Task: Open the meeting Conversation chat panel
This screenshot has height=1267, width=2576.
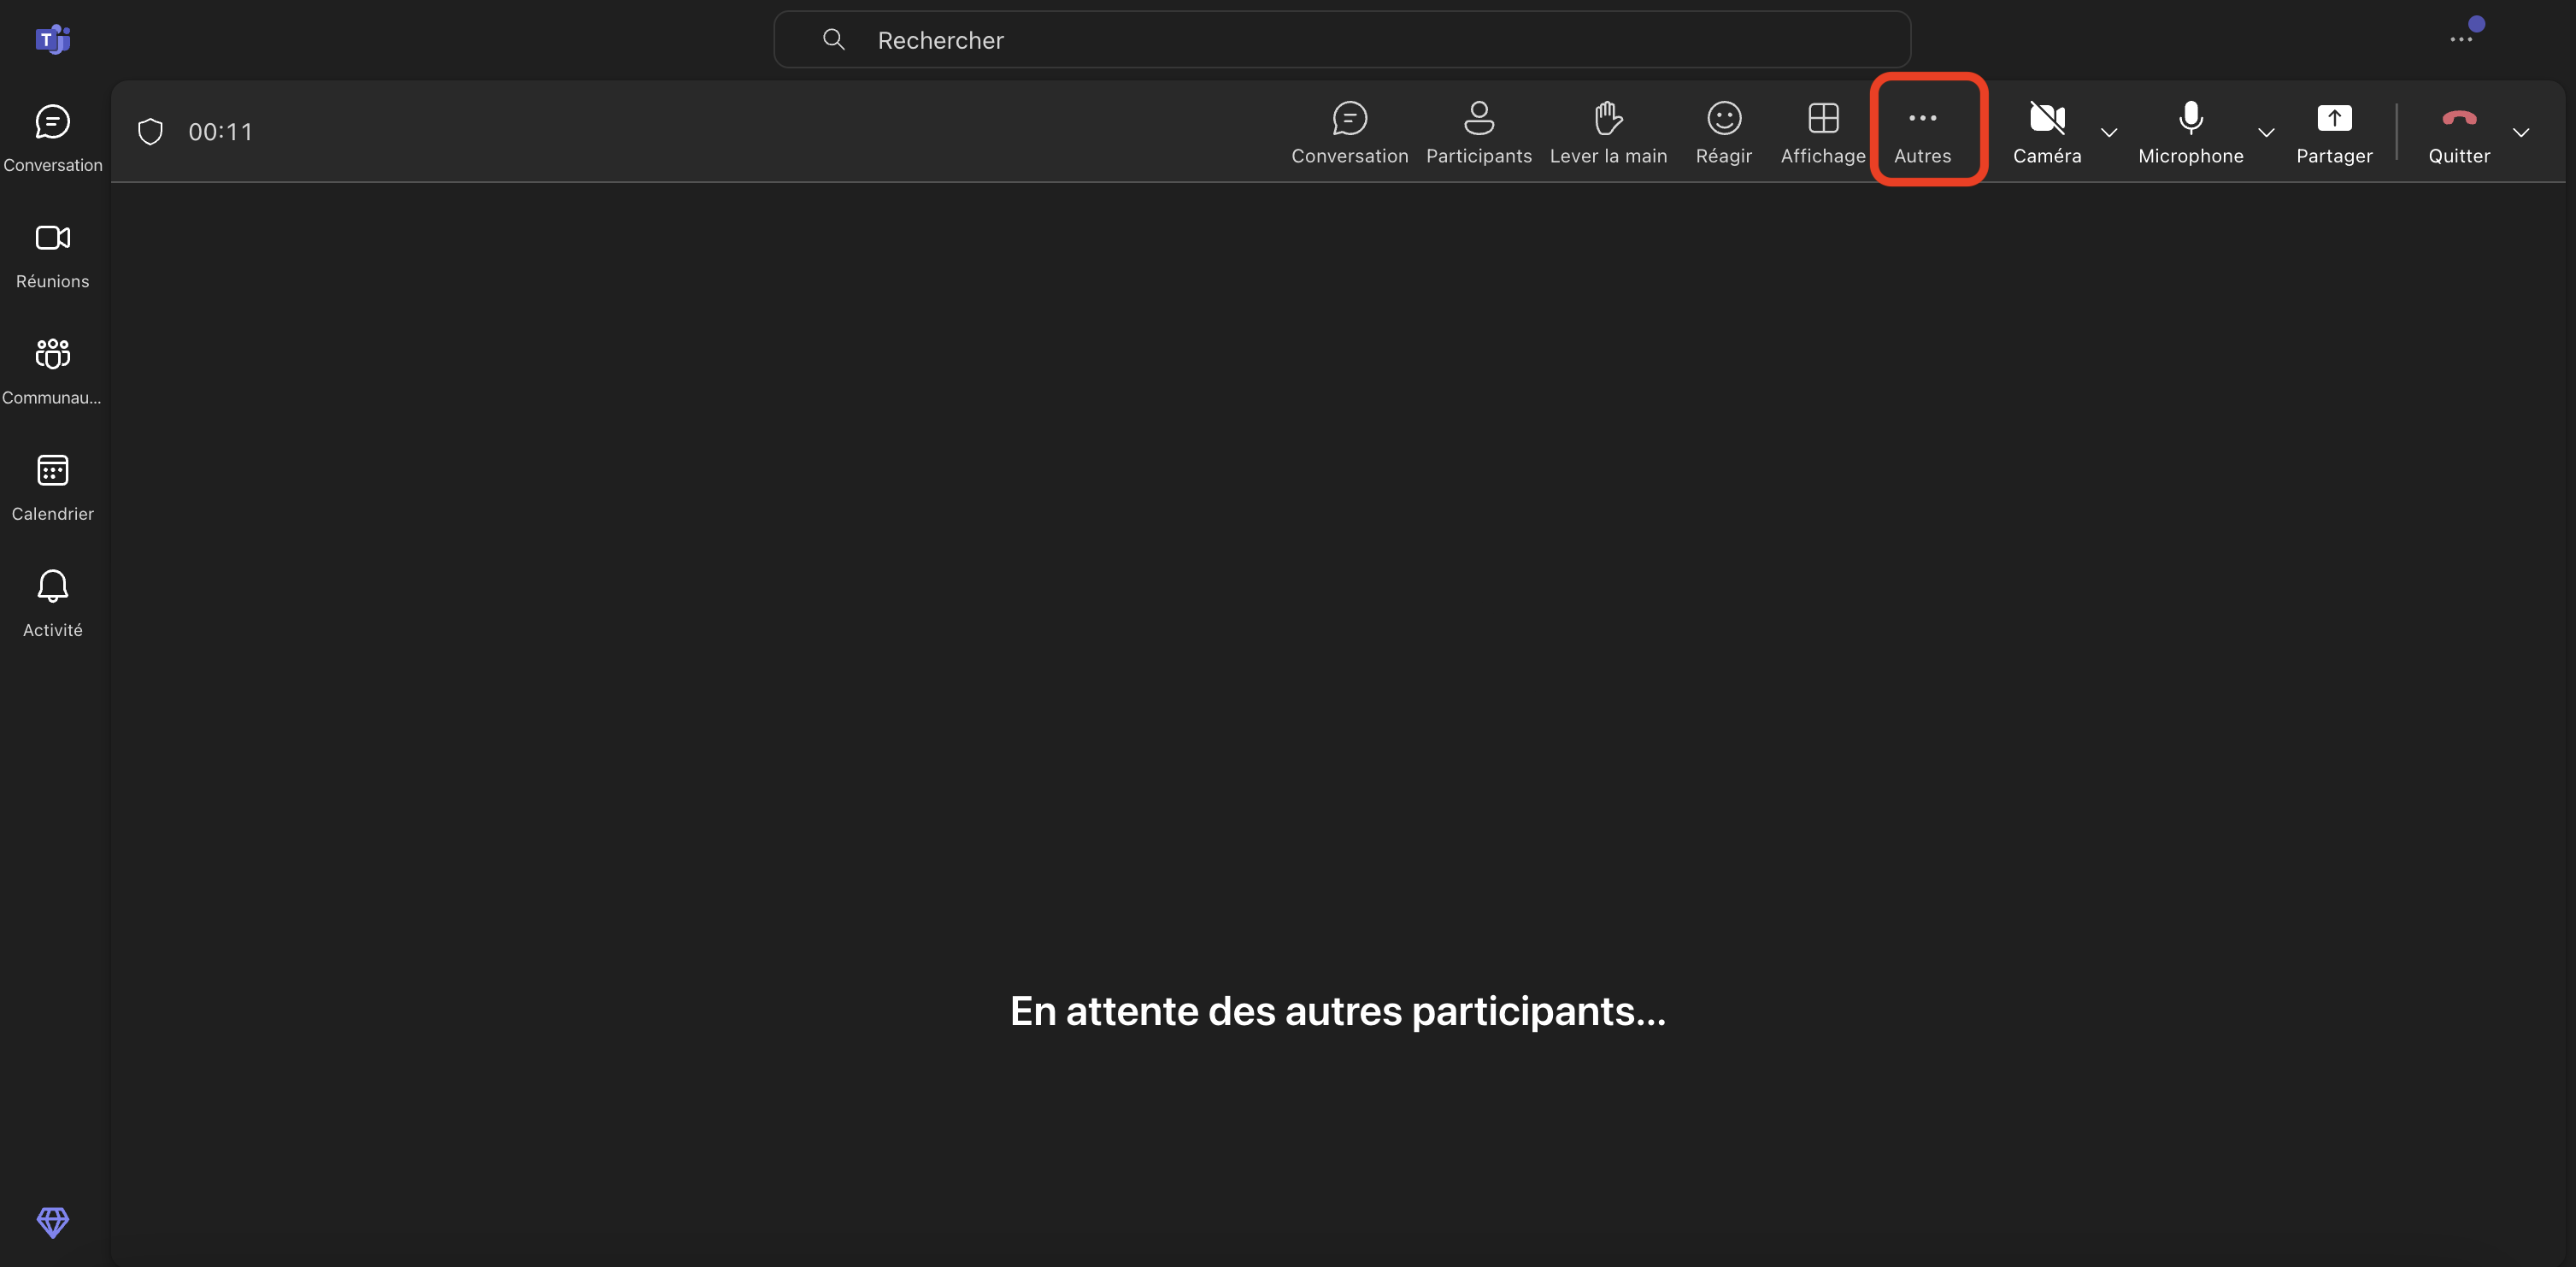Action: pos(1349,132)
